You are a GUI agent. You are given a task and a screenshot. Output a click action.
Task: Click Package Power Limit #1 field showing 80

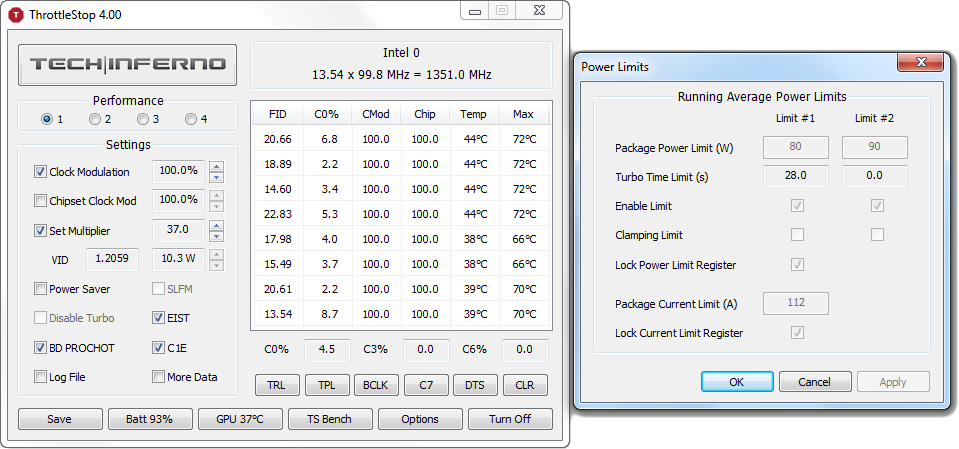coord(796,147)
